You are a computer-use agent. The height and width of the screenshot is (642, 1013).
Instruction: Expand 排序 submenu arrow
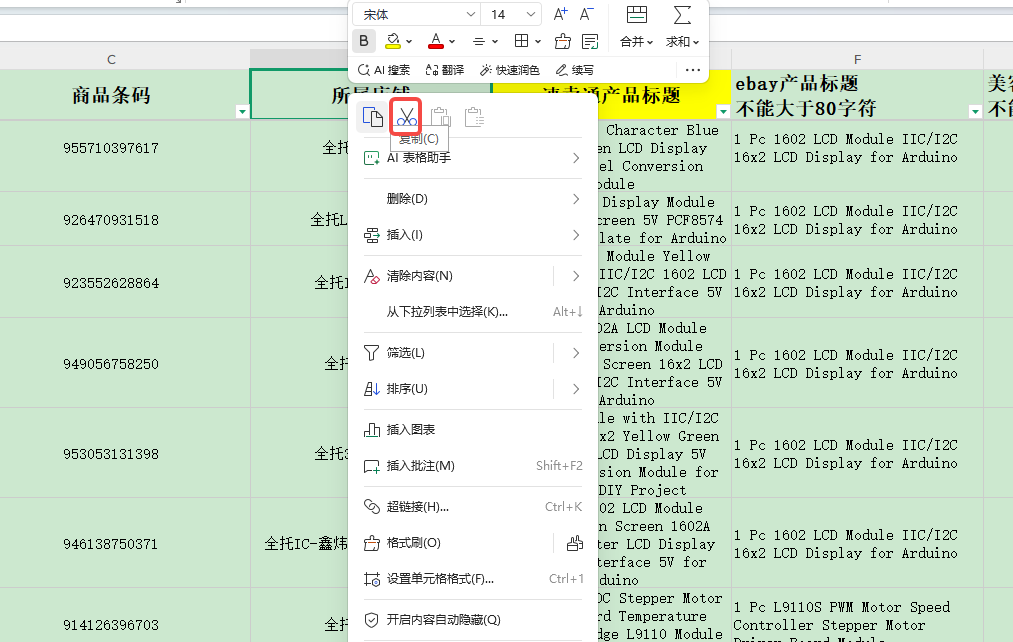pyautogui.click(x=576, y=389)
